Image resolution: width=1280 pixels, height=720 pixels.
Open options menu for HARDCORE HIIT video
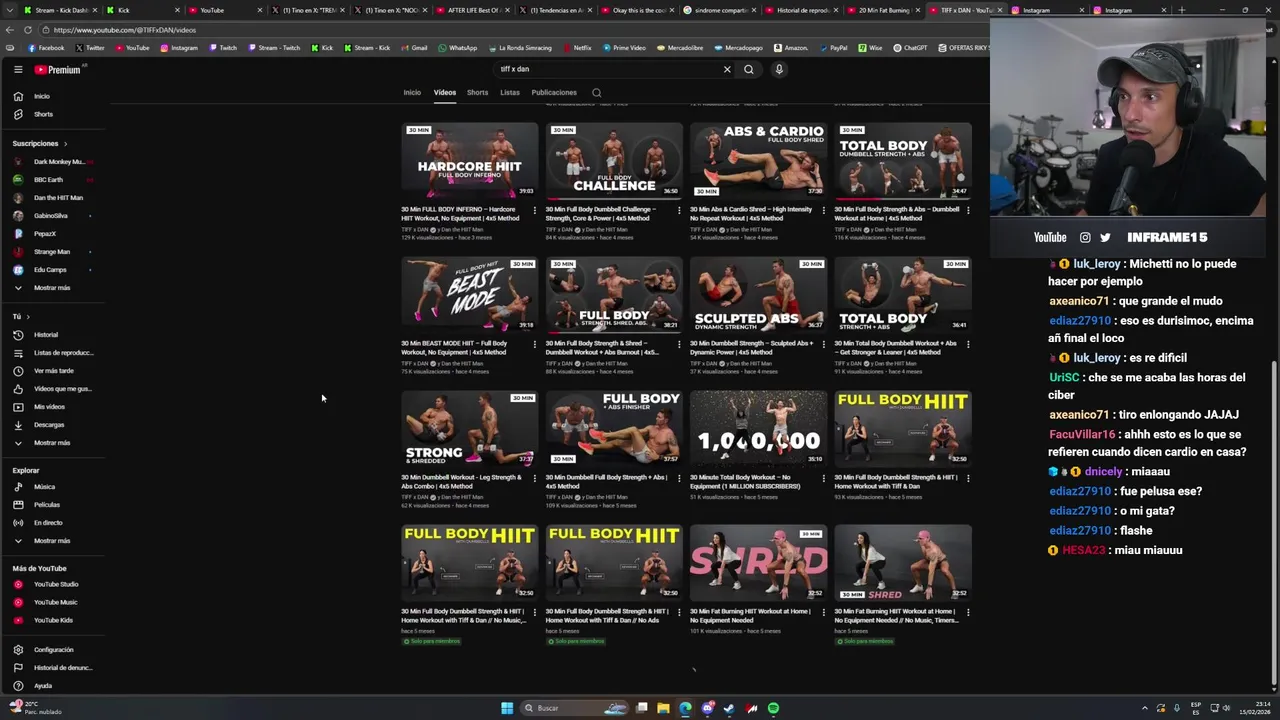(534, 210)
